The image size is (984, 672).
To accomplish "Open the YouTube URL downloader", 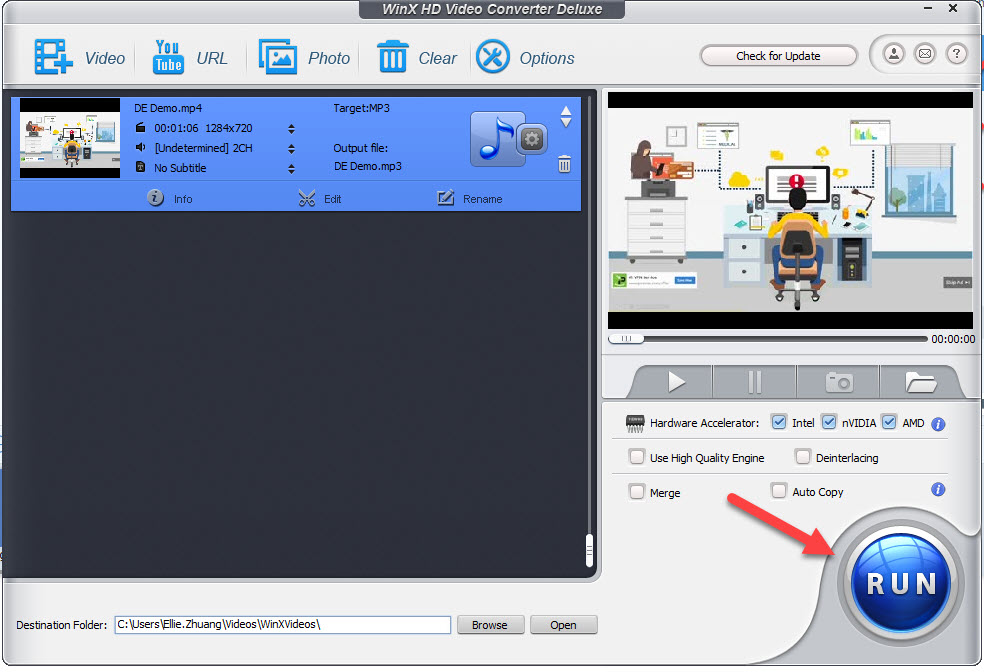I will point(168,57).
